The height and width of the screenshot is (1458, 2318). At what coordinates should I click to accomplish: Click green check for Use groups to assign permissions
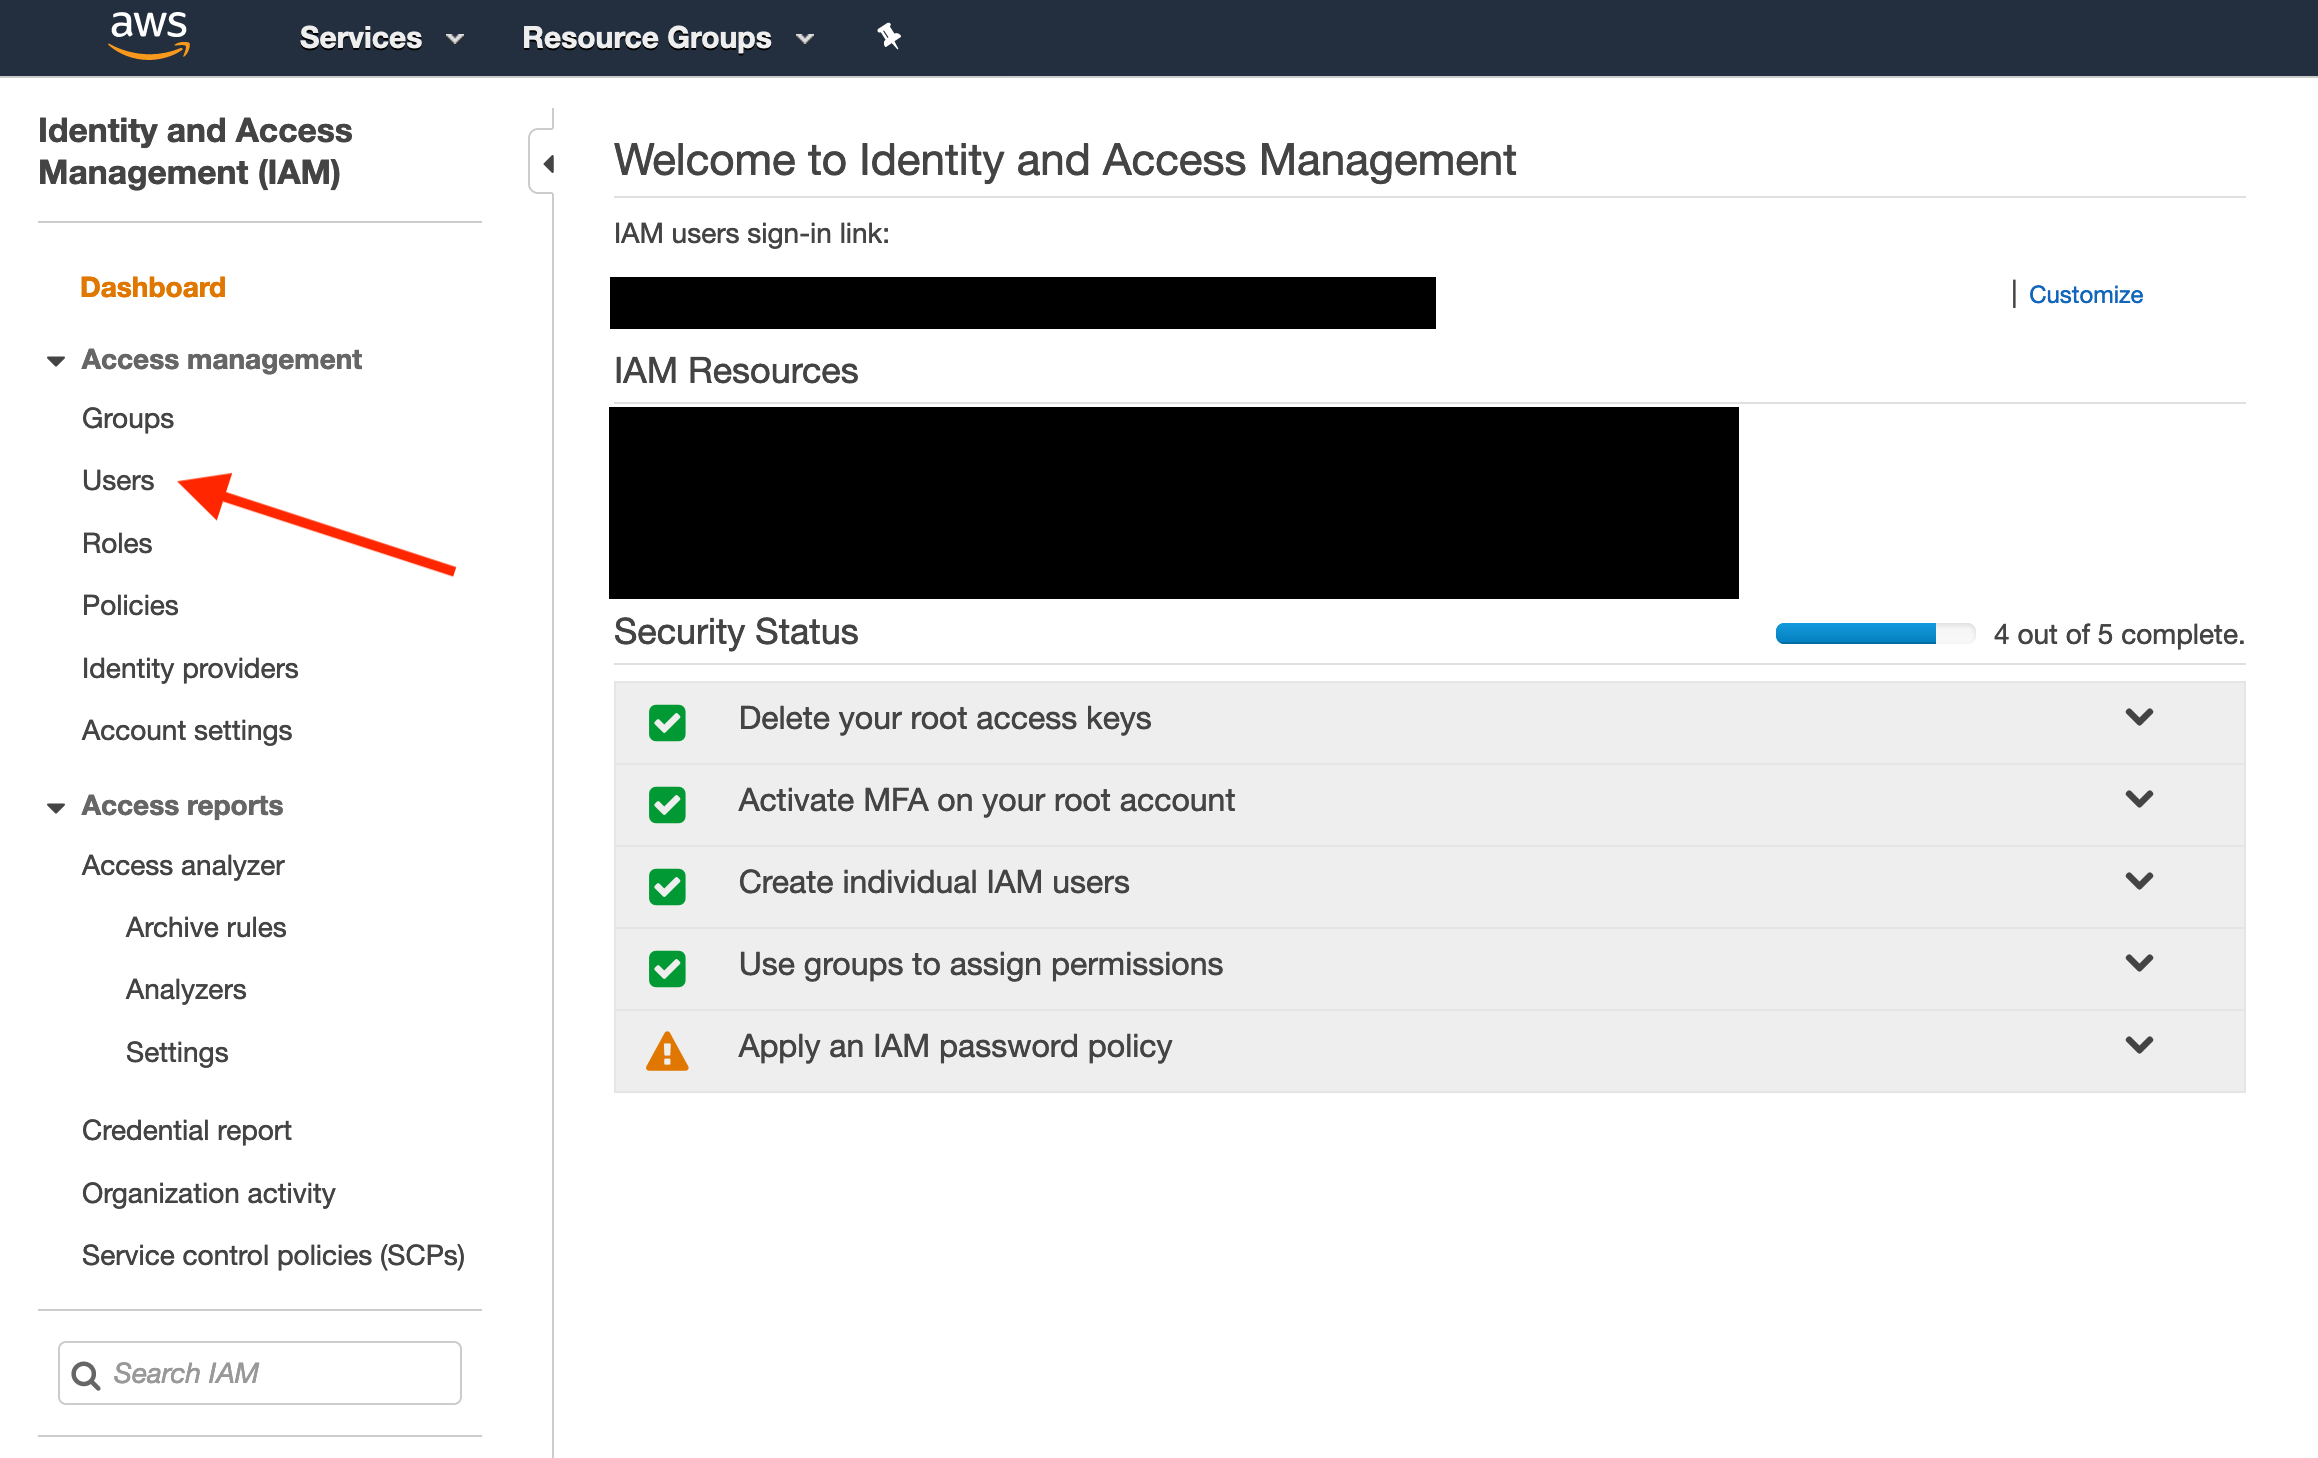click(x=667, y=968)
